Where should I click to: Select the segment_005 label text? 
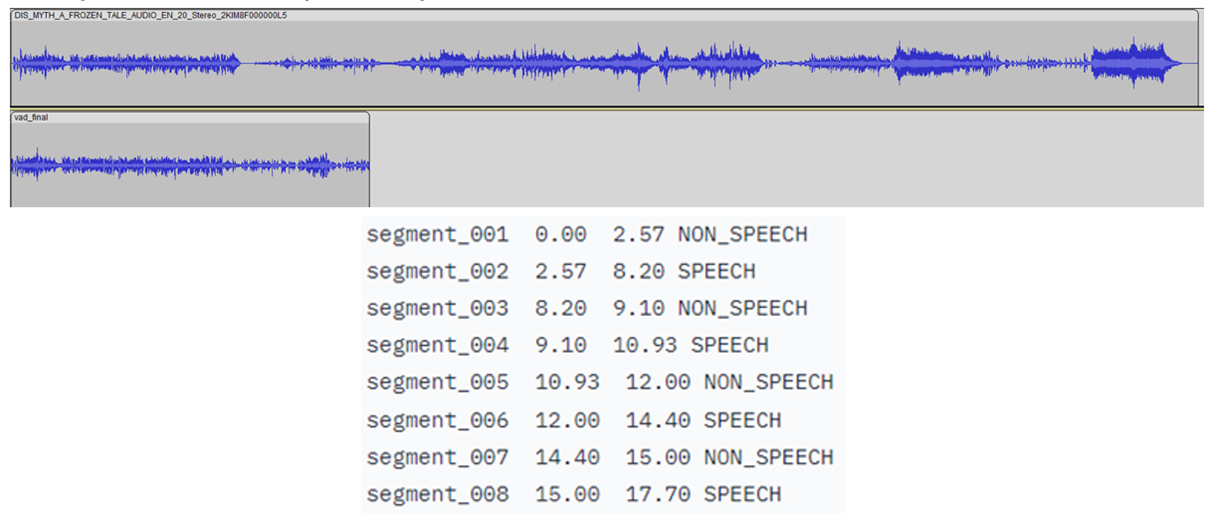click(437, 382)
